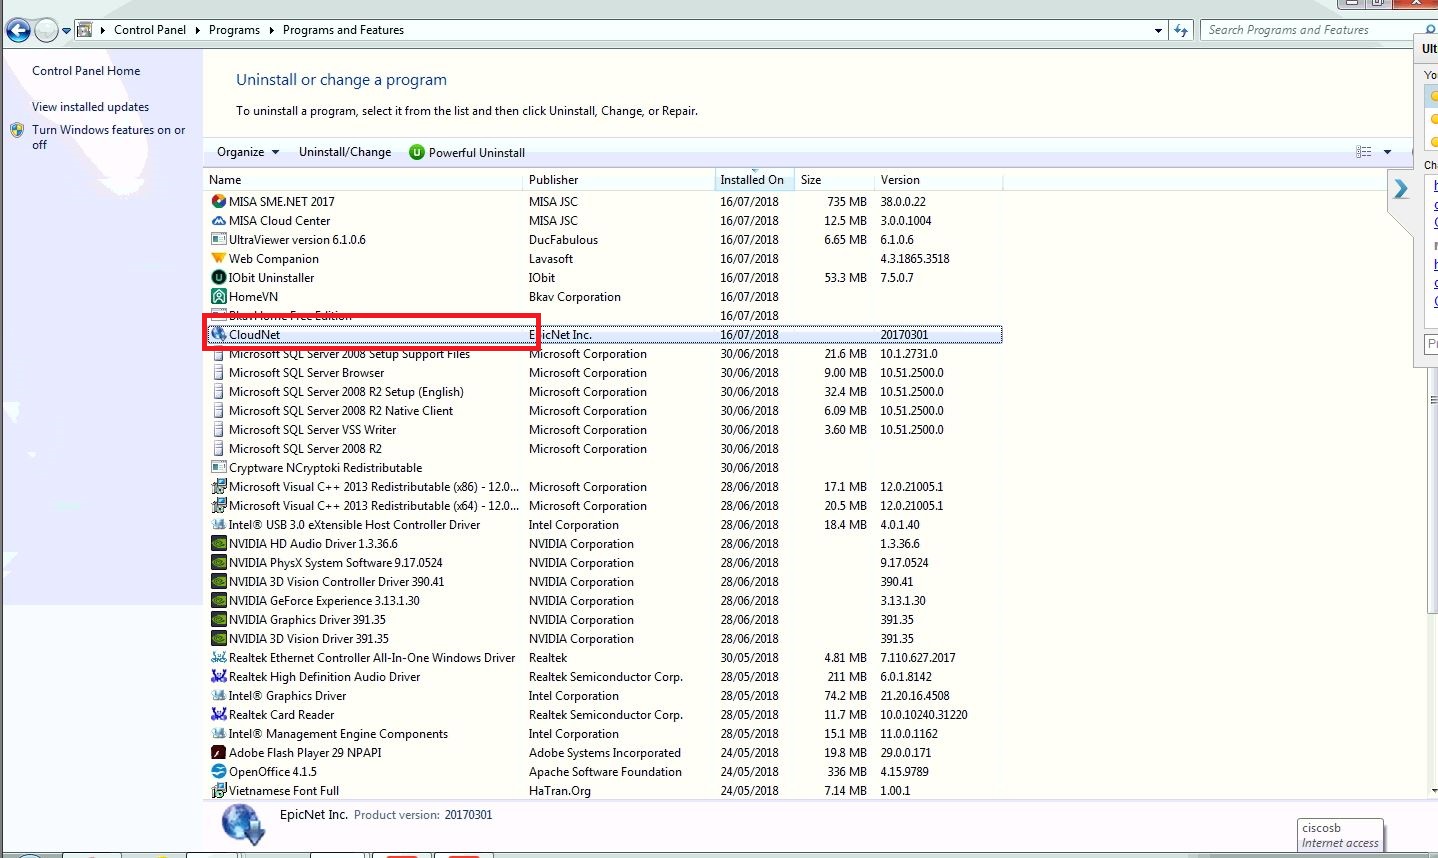Click the IObit Uninstaller icon
The width and height of the screenshot is (1438, 858).
219,277
